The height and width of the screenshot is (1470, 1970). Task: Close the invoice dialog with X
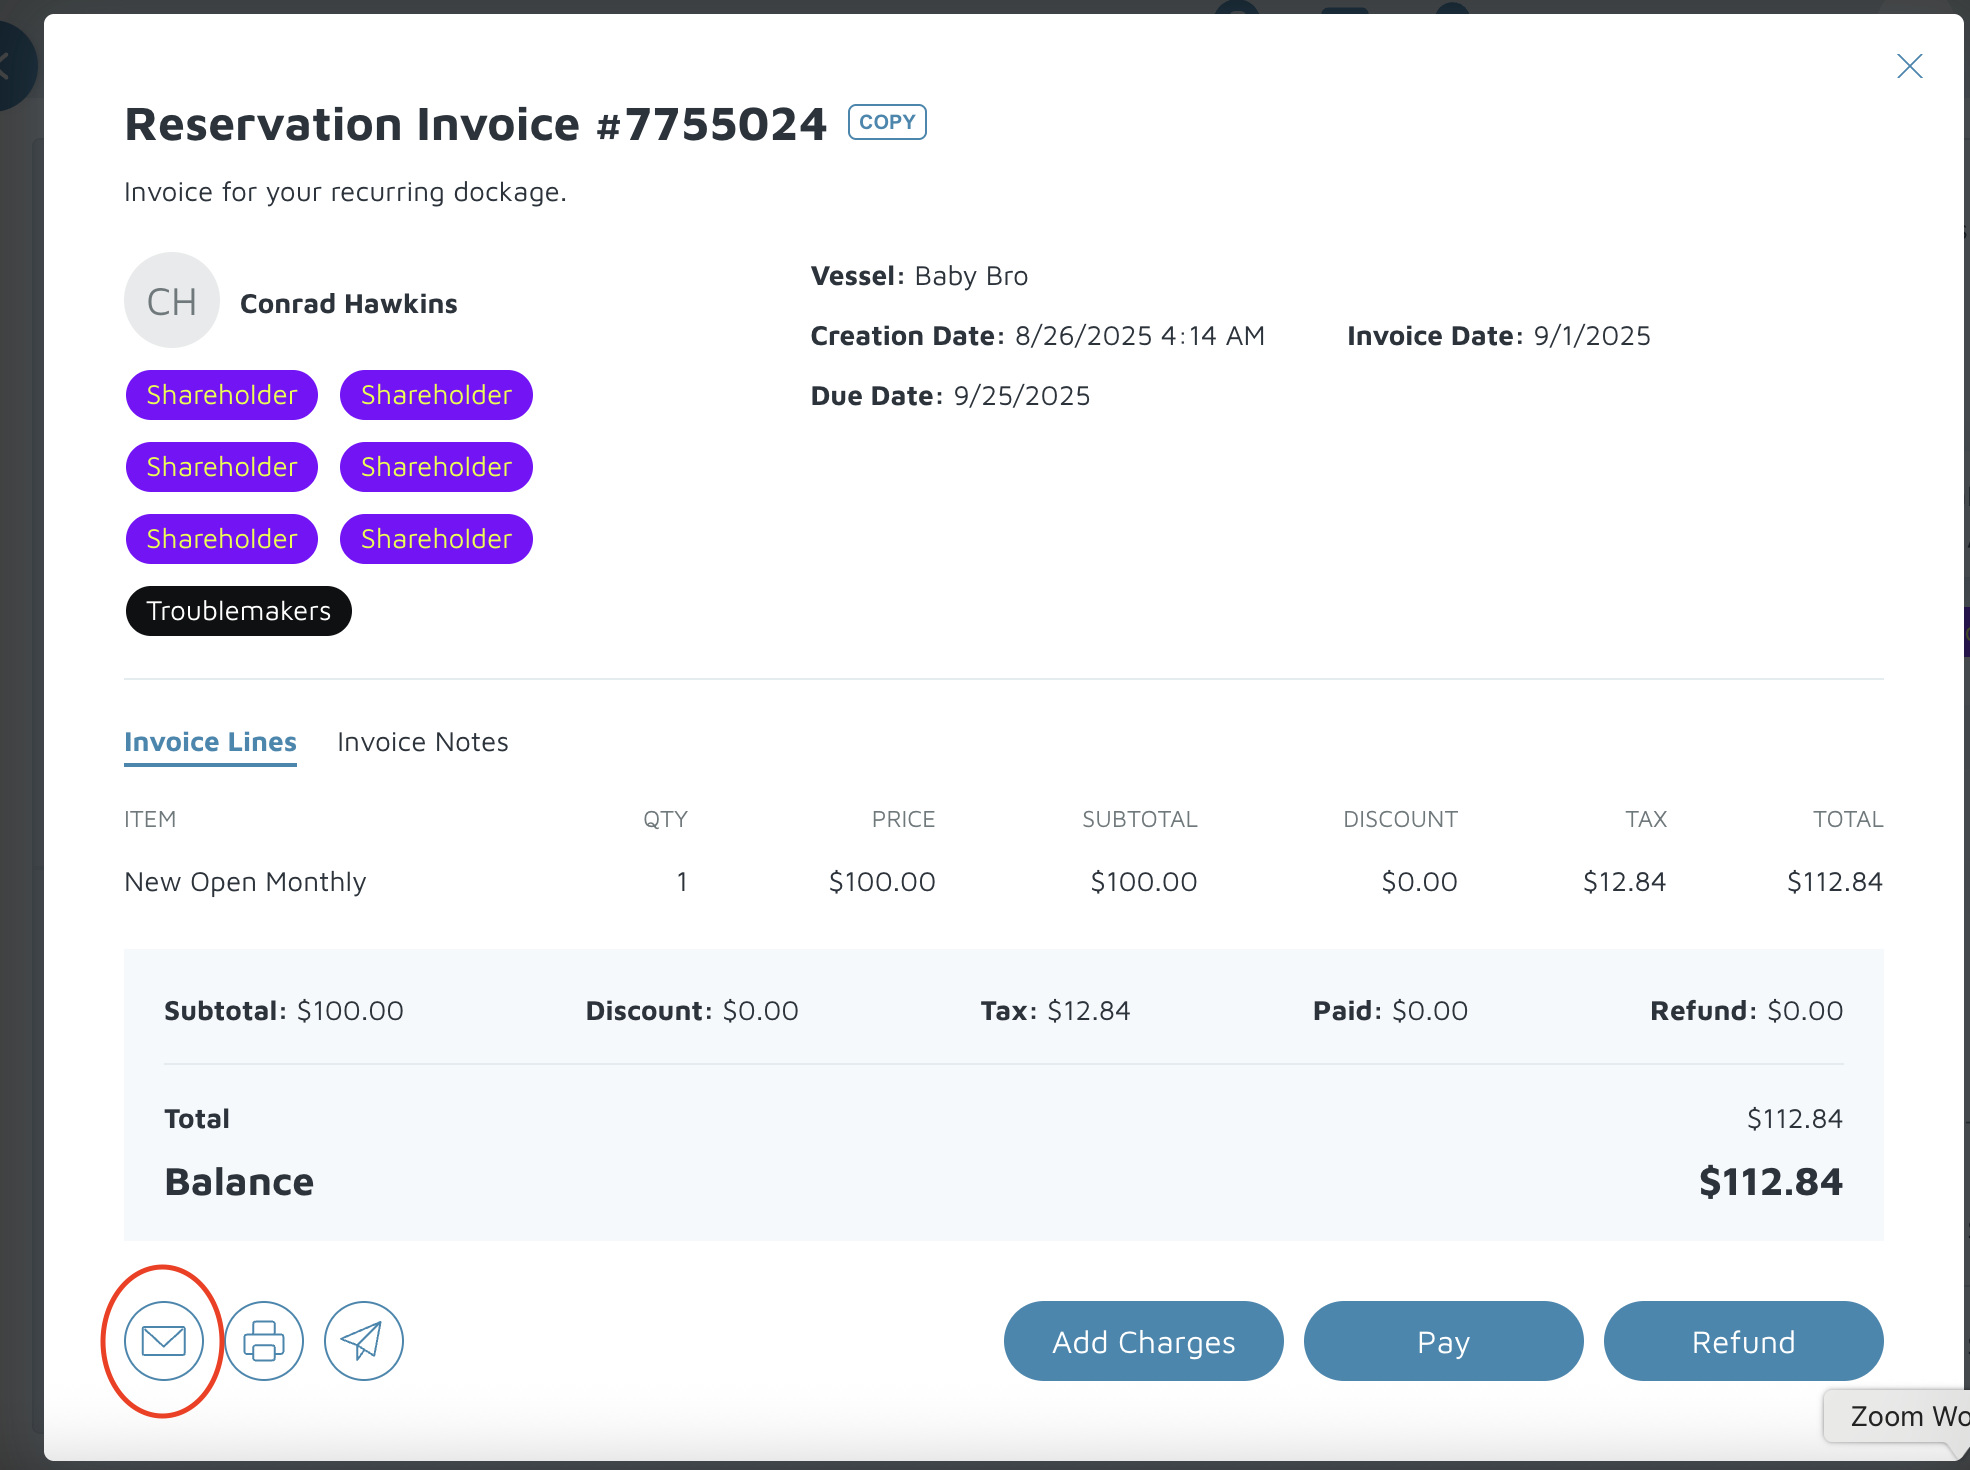coord(1909,67)
